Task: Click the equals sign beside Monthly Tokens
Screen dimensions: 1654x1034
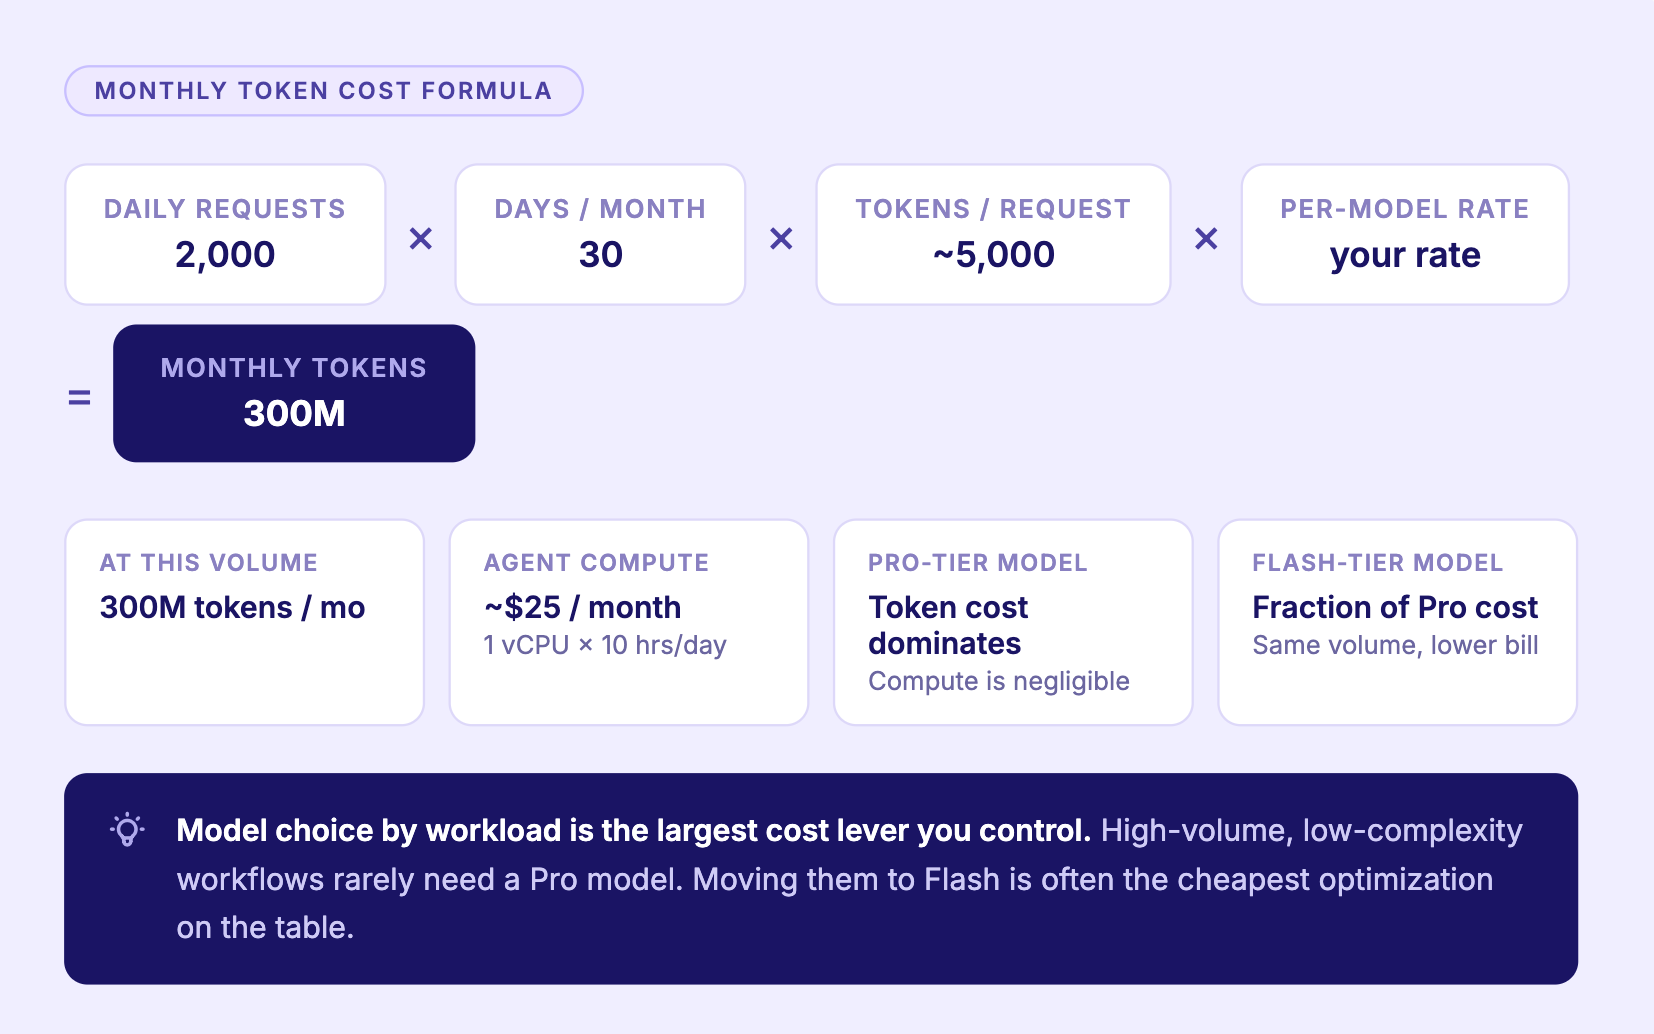Action: tap(79, 397)
